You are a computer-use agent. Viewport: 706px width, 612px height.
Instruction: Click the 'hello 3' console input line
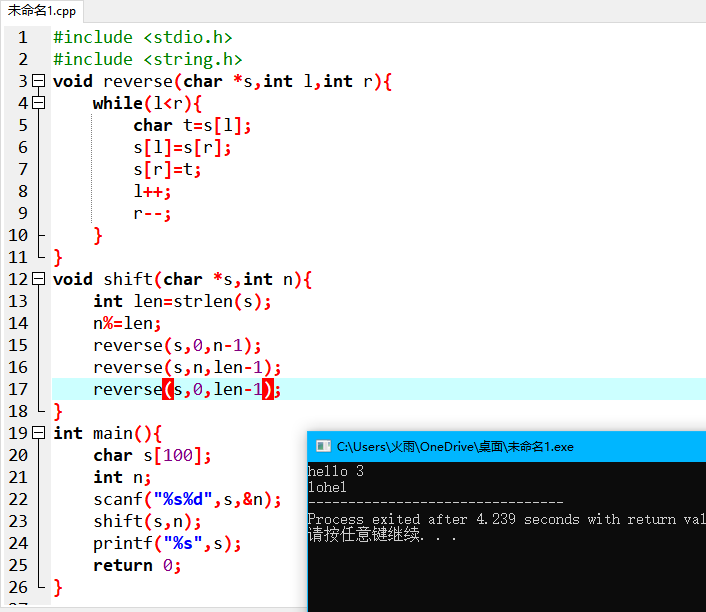[x=335, y=471]
